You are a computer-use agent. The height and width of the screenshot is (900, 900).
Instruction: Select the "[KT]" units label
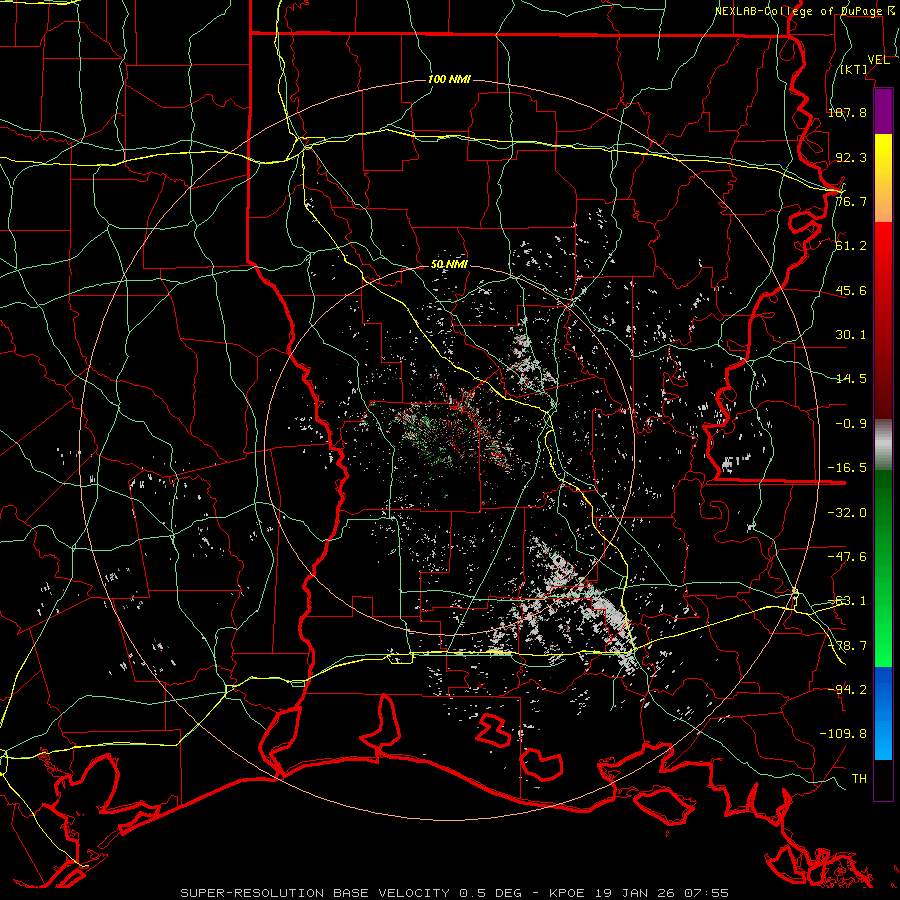coord(854,69)
